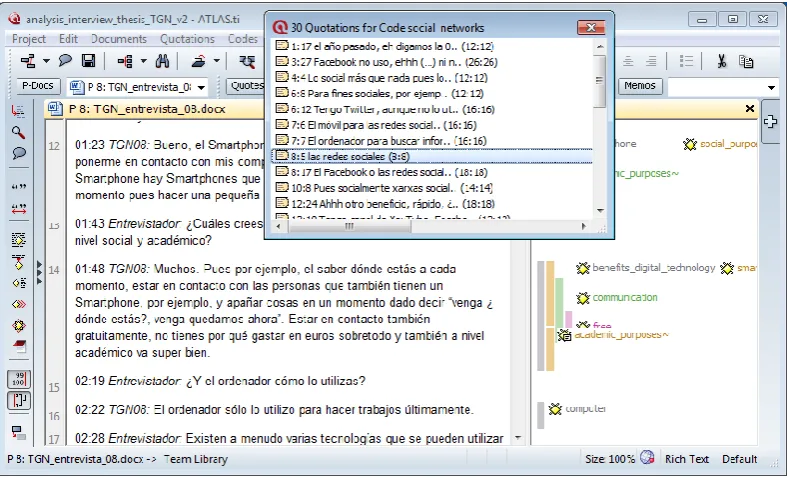Toggle line numbers 99/100 button
The width and height of the screenshot is (787, 478).
click(19, 380)
